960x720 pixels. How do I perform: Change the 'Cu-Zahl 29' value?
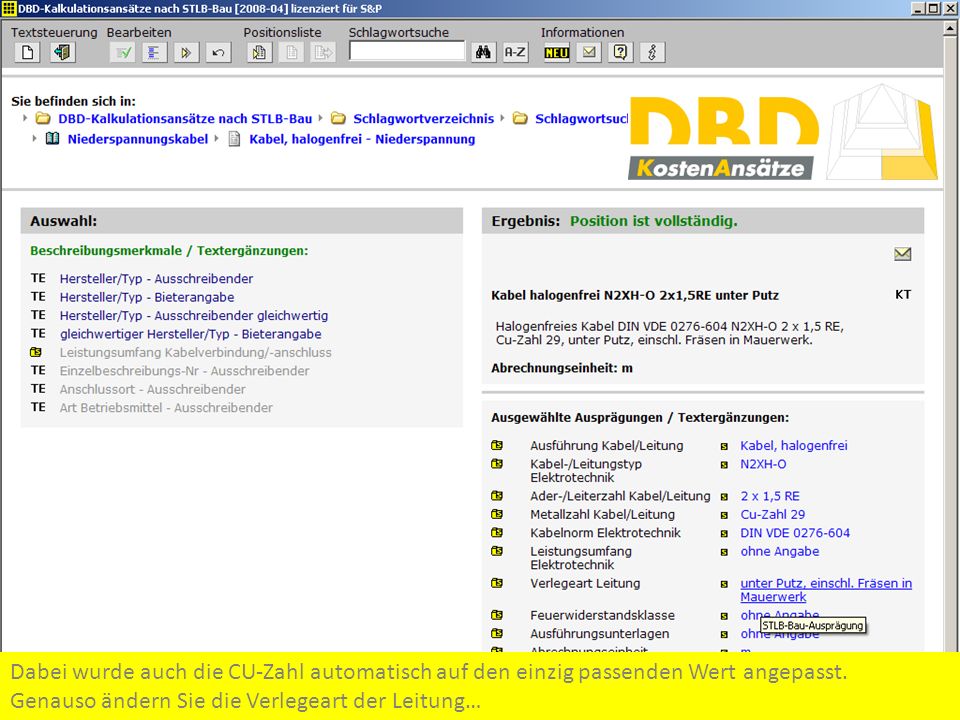pos(772,514)
